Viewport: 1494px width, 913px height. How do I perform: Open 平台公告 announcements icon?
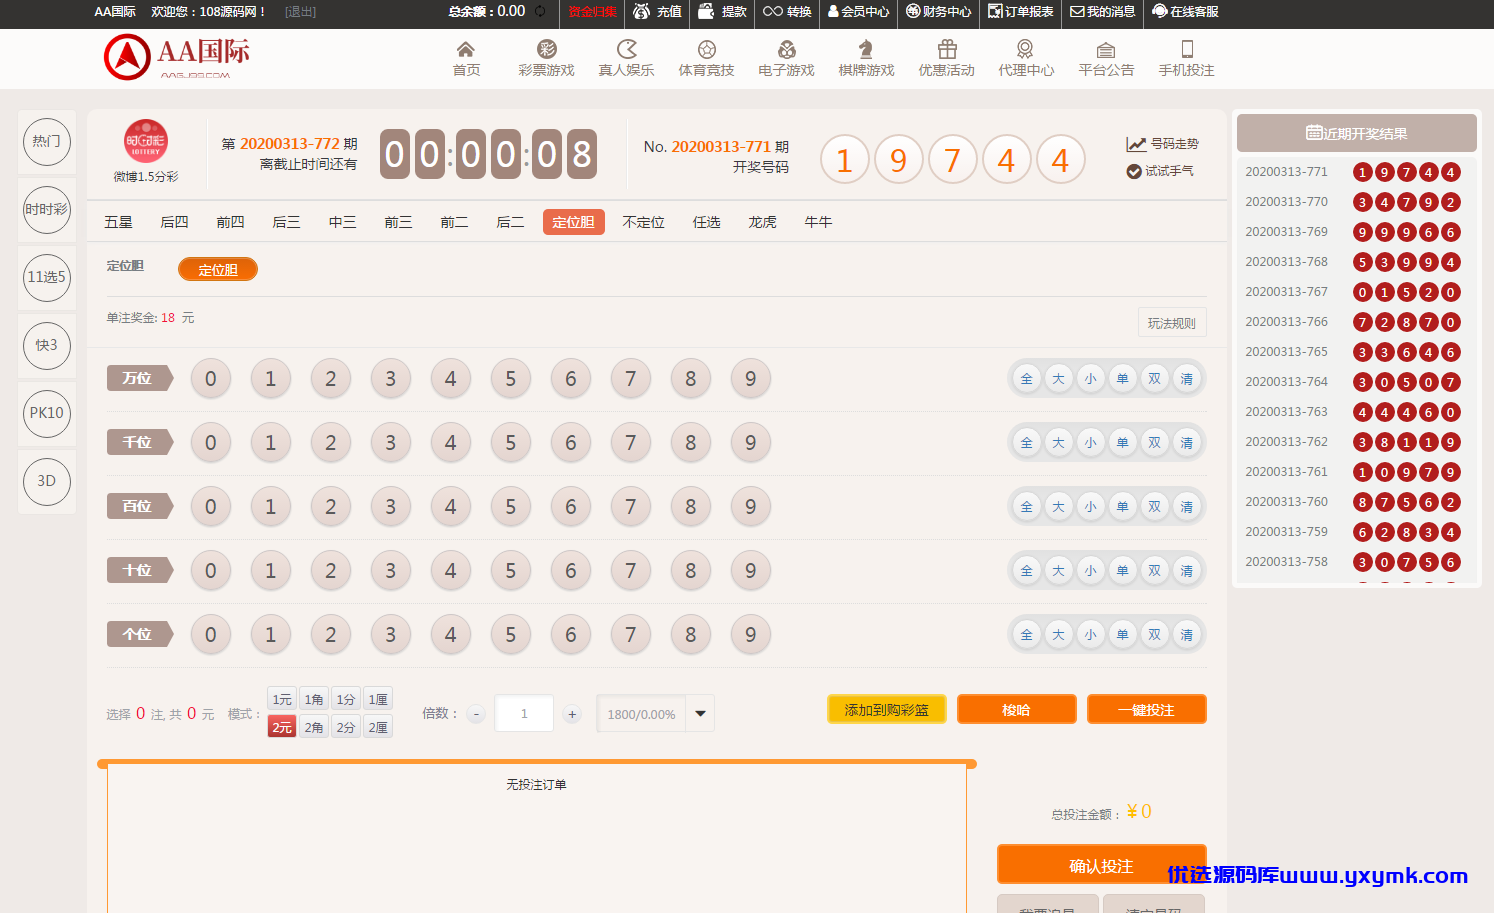click(x=1106, y=49)
